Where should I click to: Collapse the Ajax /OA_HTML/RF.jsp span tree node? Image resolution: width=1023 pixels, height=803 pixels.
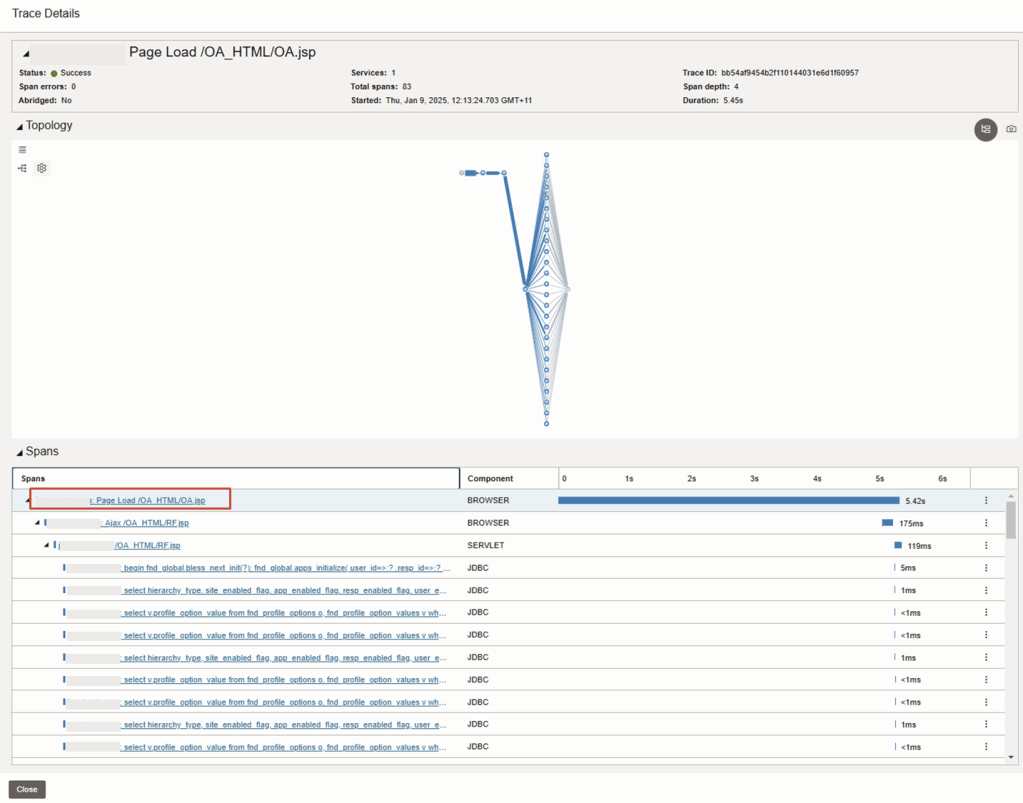[x=37, y=523]
